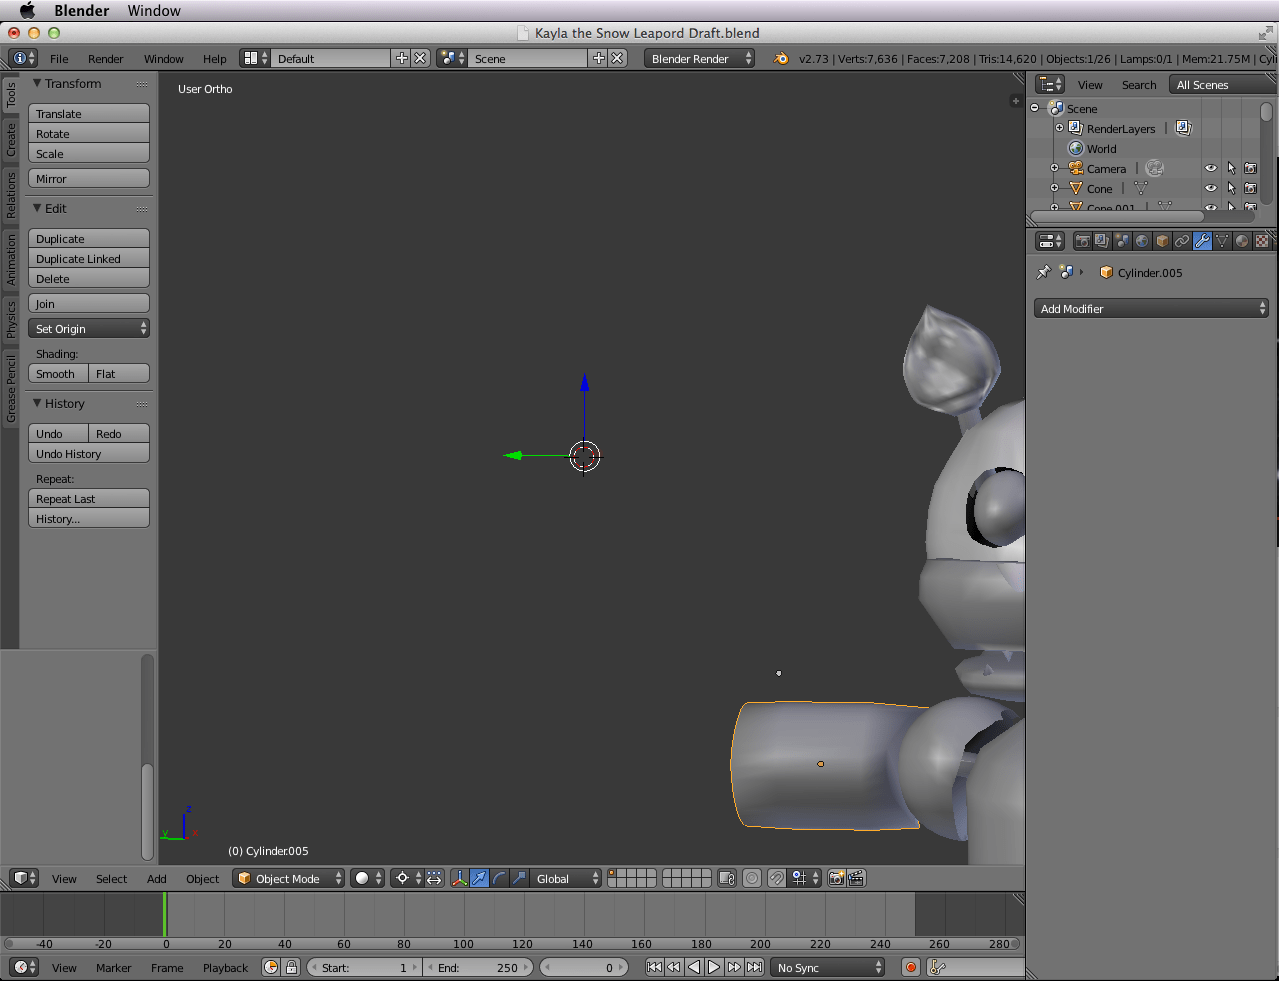Click the Undo History button

89,453
